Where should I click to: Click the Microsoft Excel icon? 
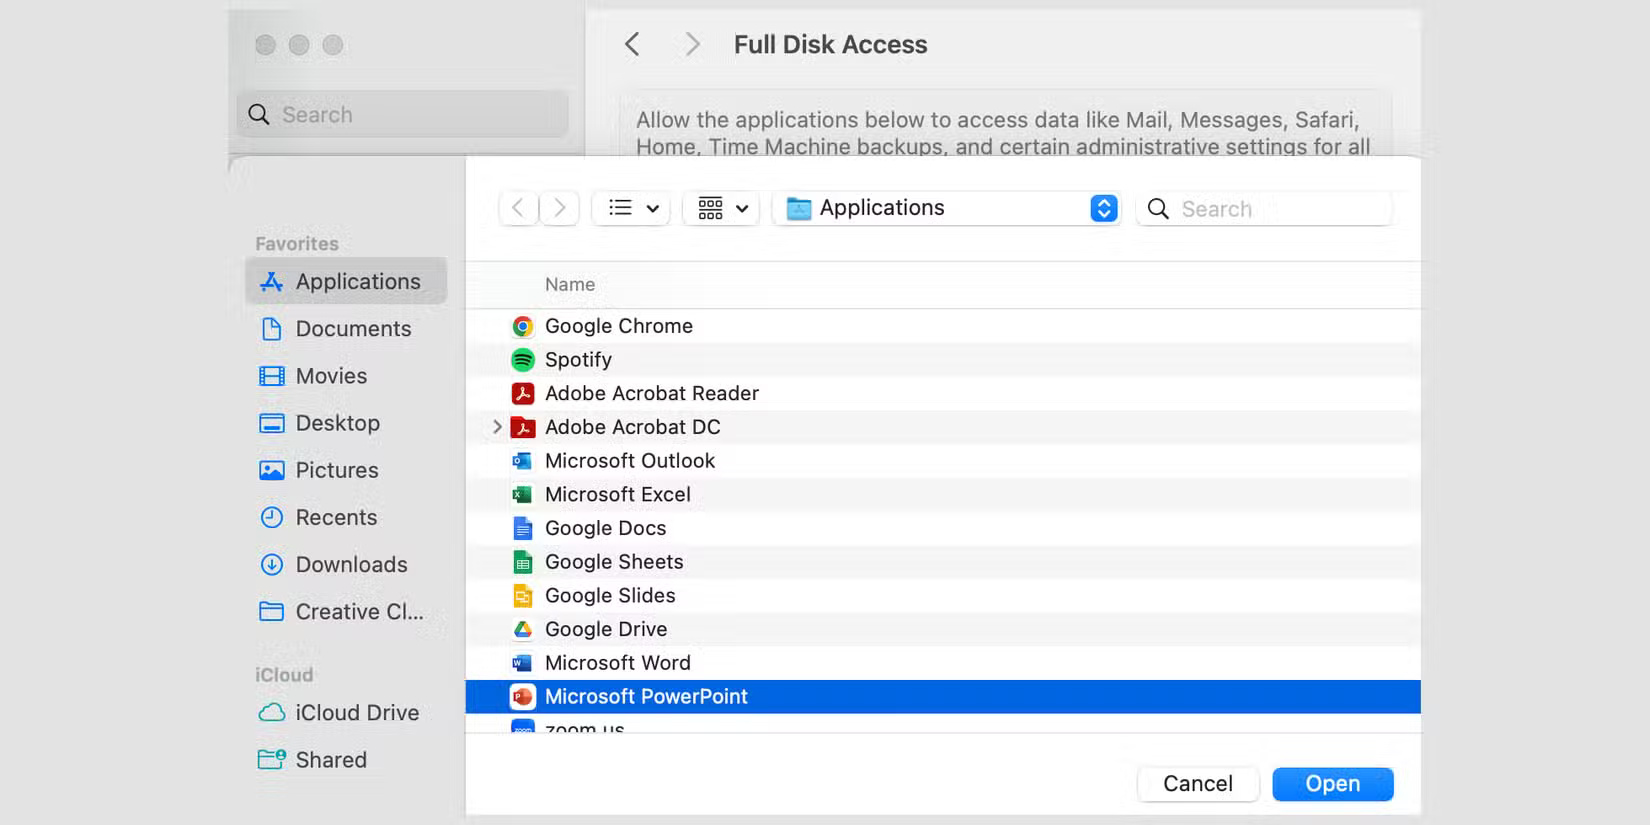coord(522,495)
